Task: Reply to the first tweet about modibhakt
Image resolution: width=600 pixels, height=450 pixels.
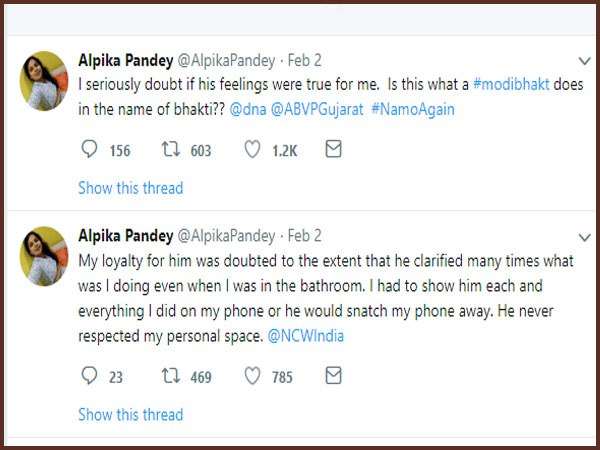Action: 89,150
